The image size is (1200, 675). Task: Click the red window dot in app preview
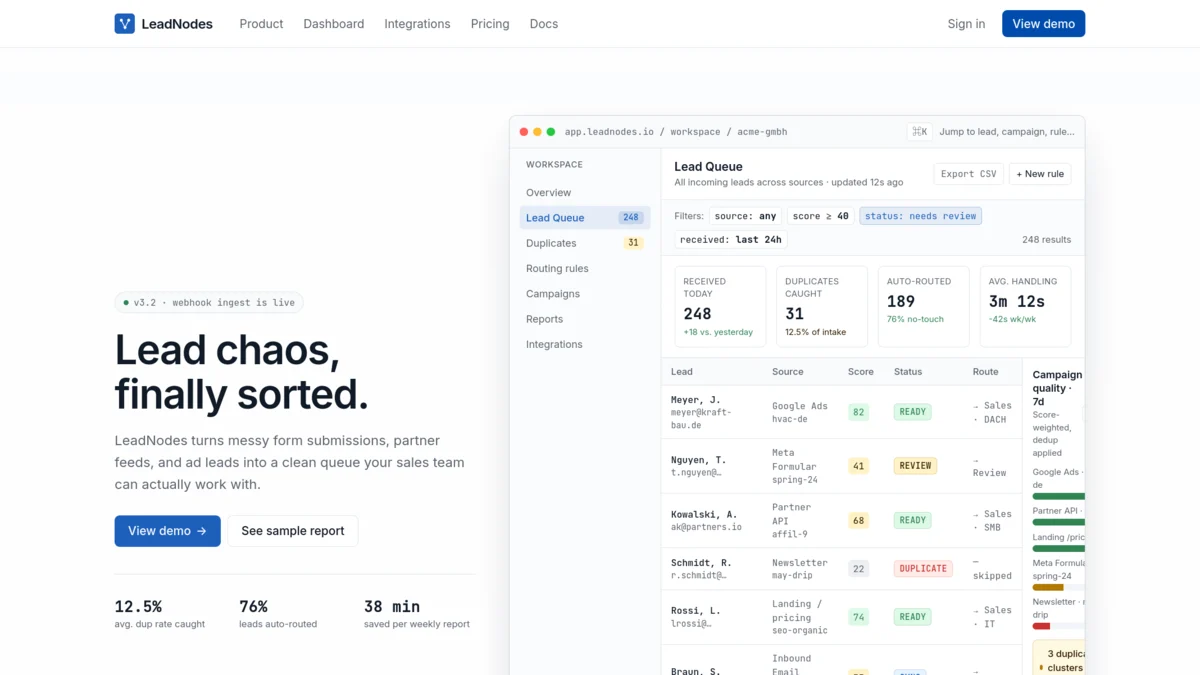click(523, 132)
